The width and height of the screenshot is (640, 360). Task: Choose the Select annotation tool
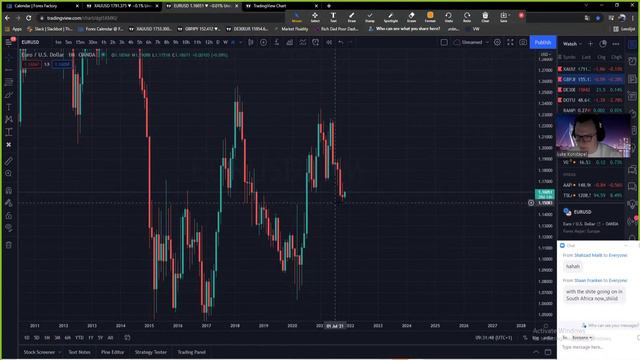(315, 17)
